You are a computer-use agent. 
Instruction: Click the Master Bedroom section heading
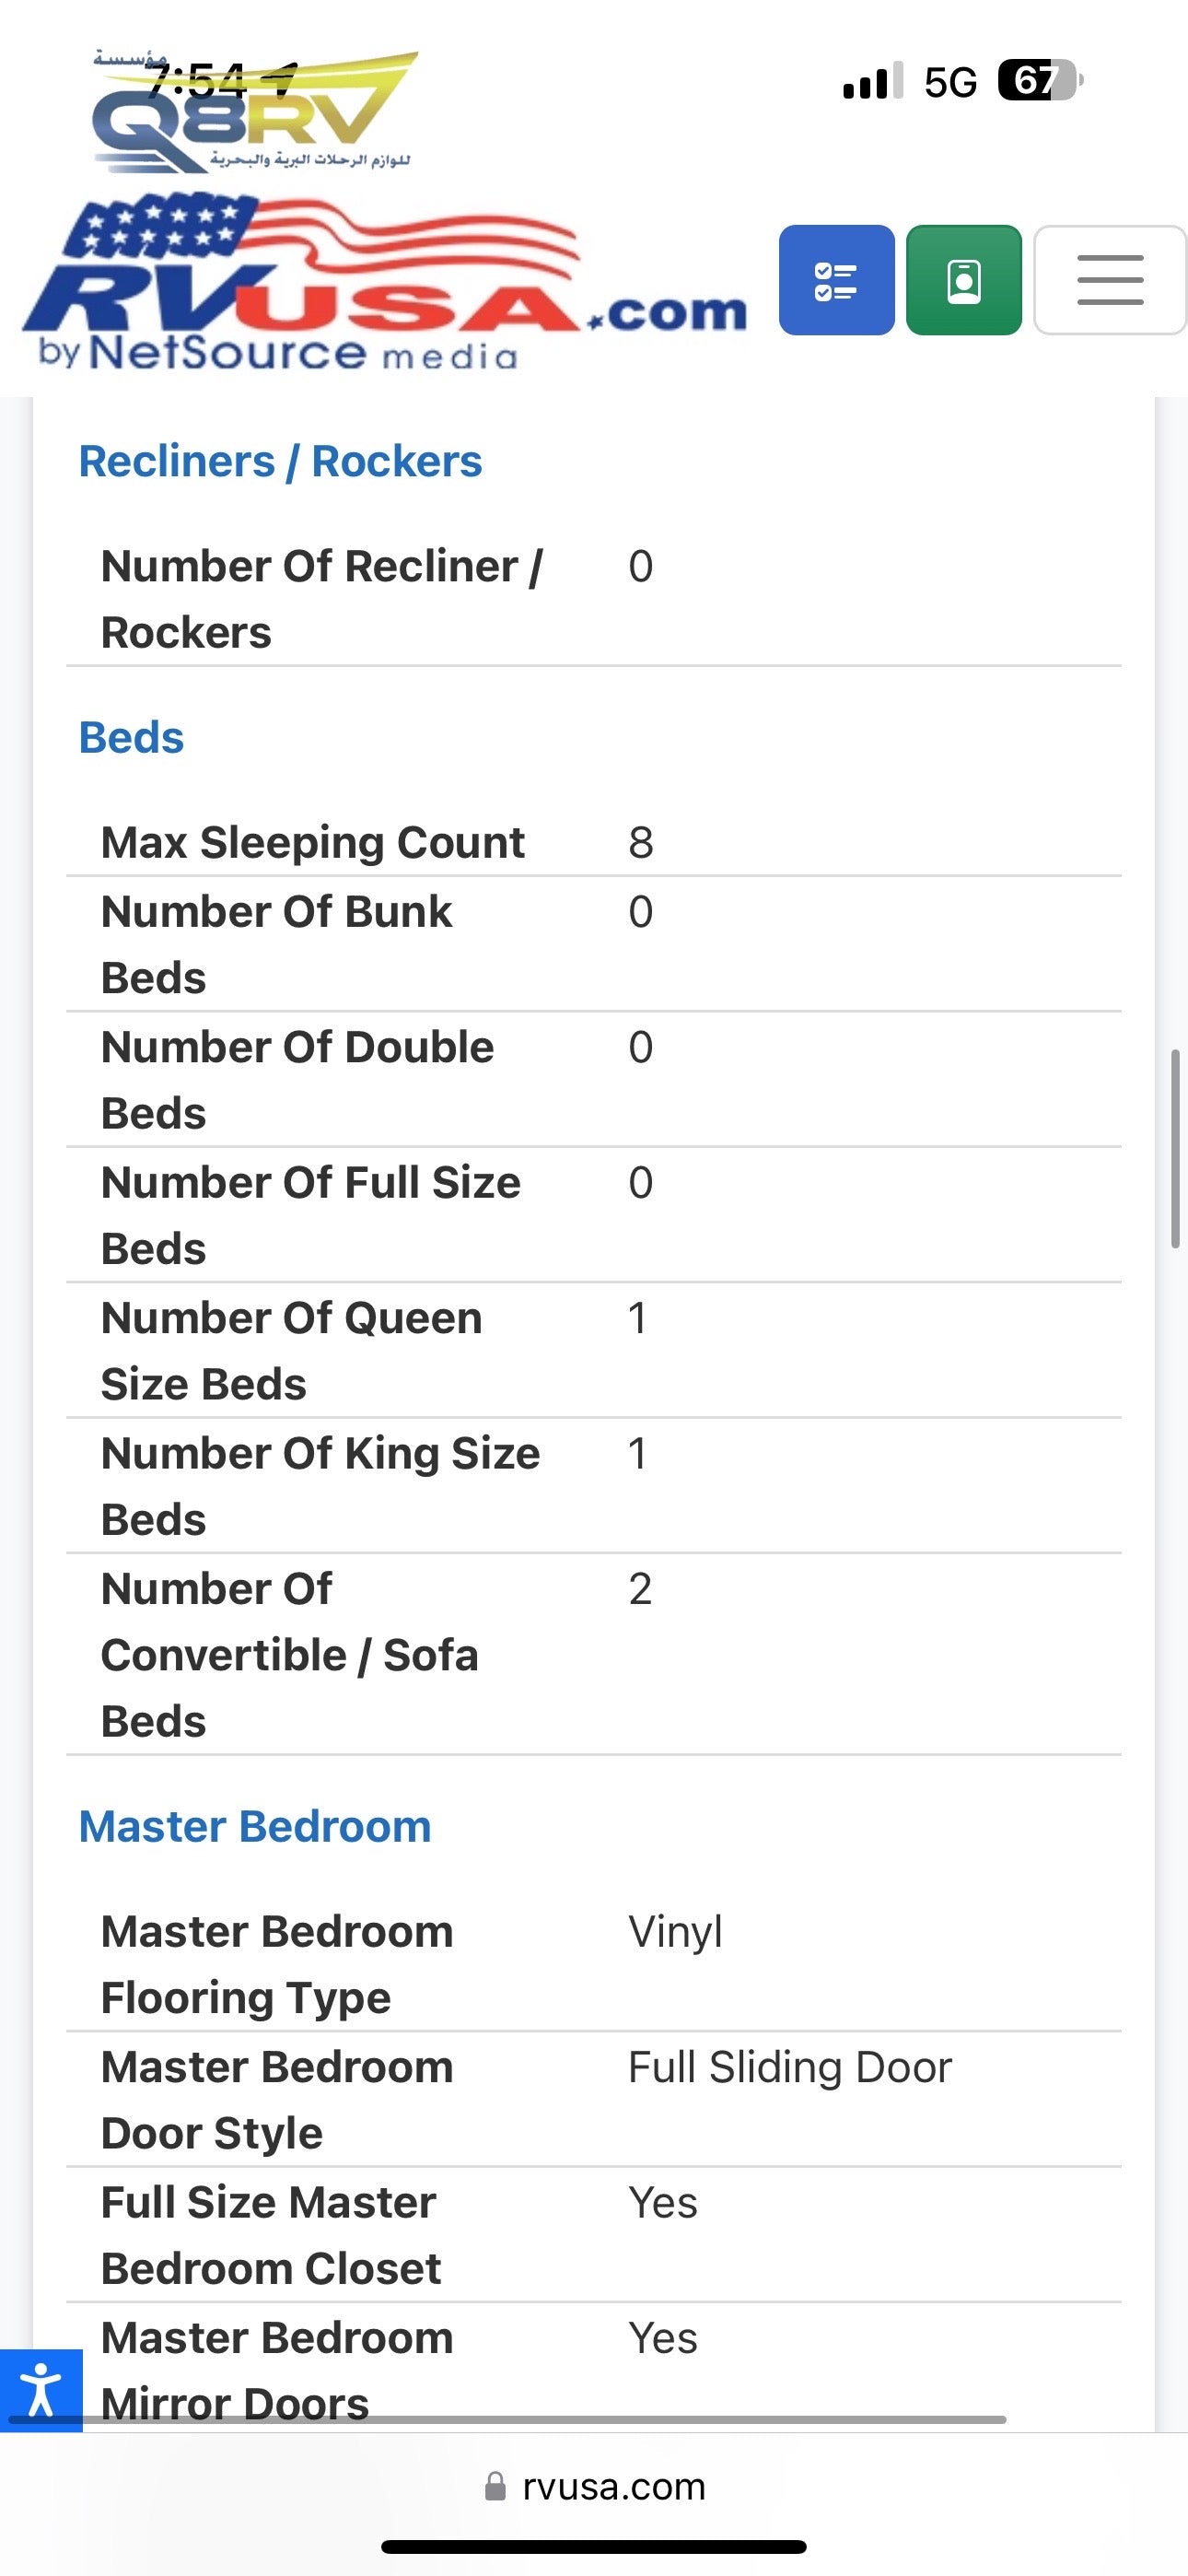255,1826
